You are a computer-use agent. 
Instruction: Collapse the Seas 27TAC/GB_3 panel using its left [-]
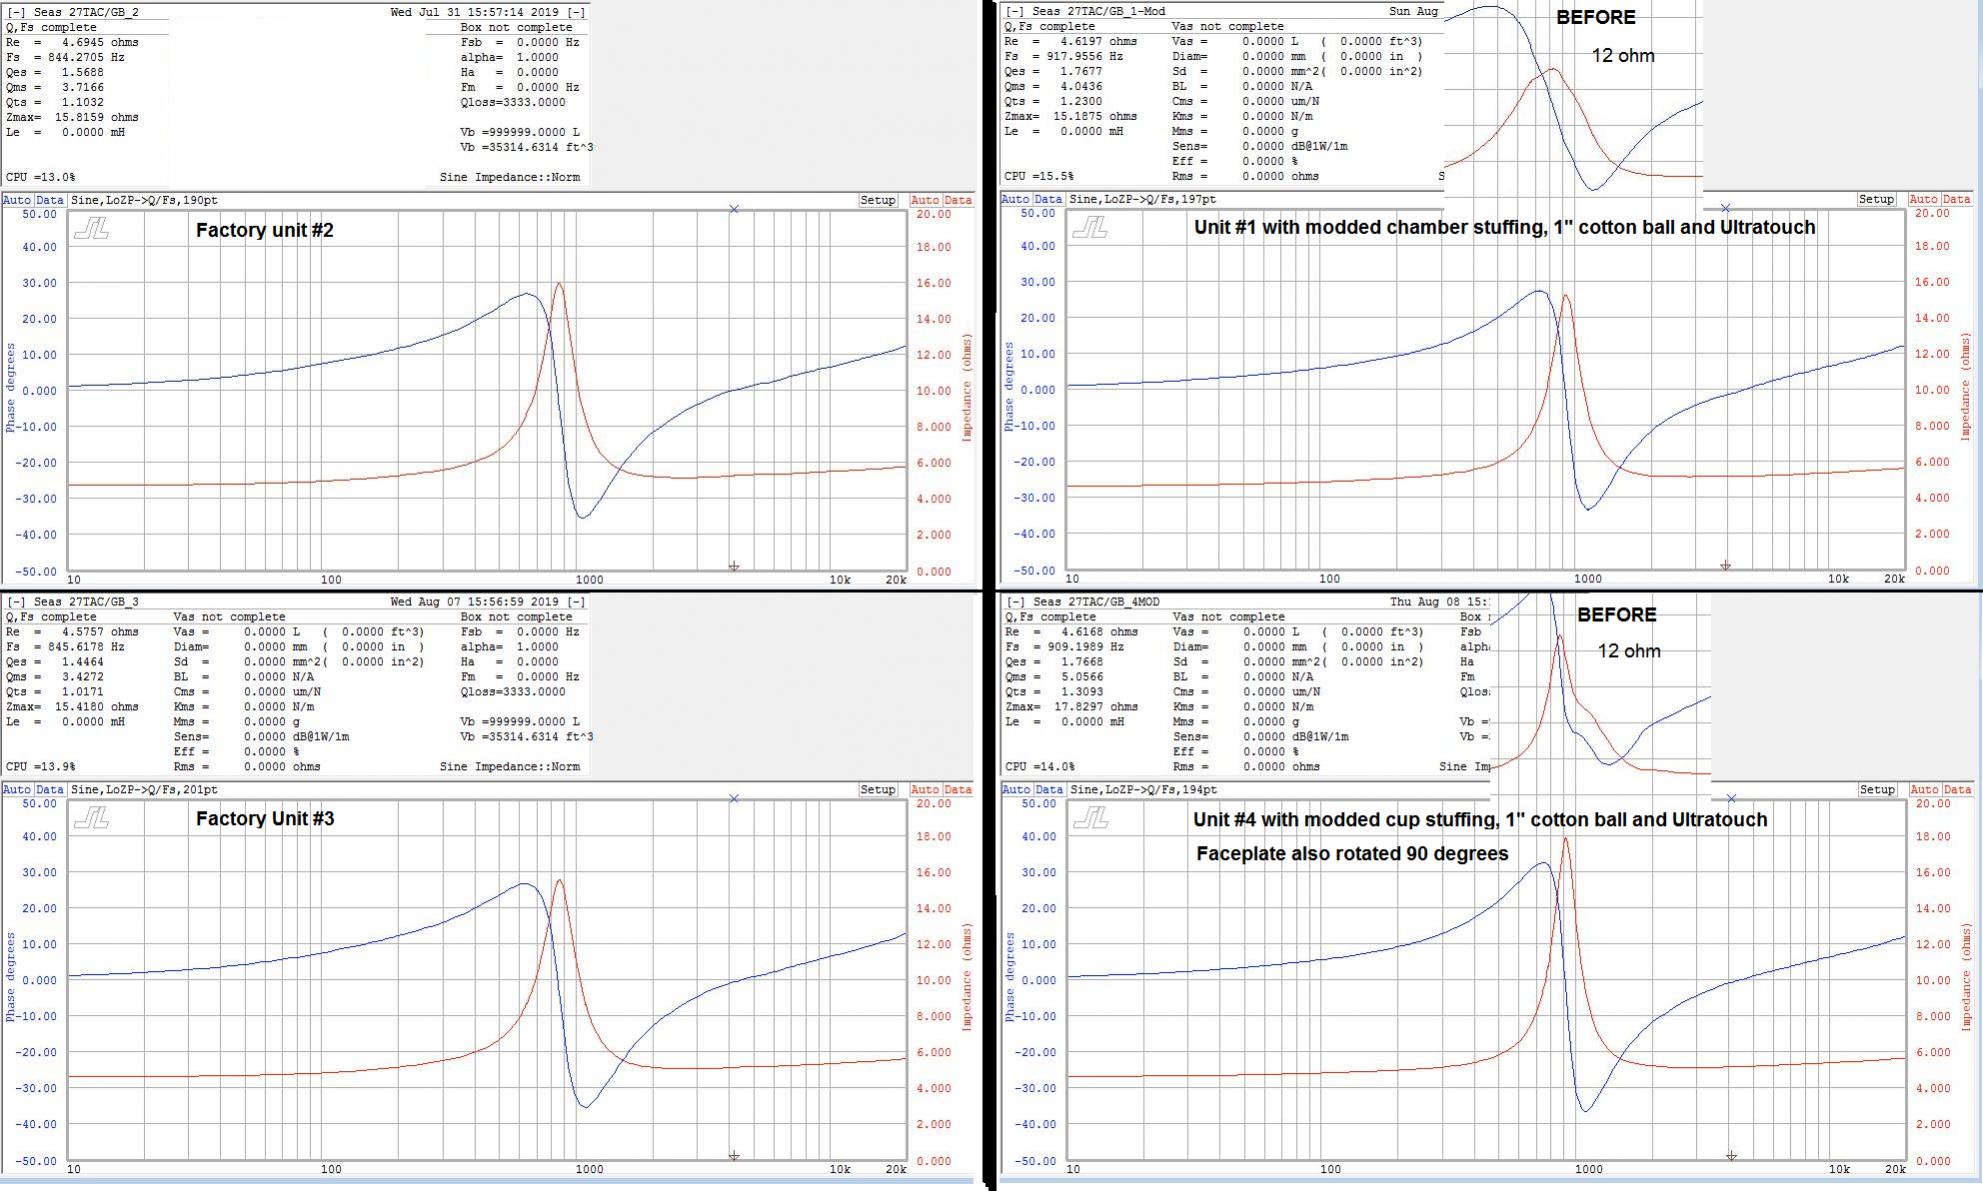pyautogui.click(x=16, y=602)
